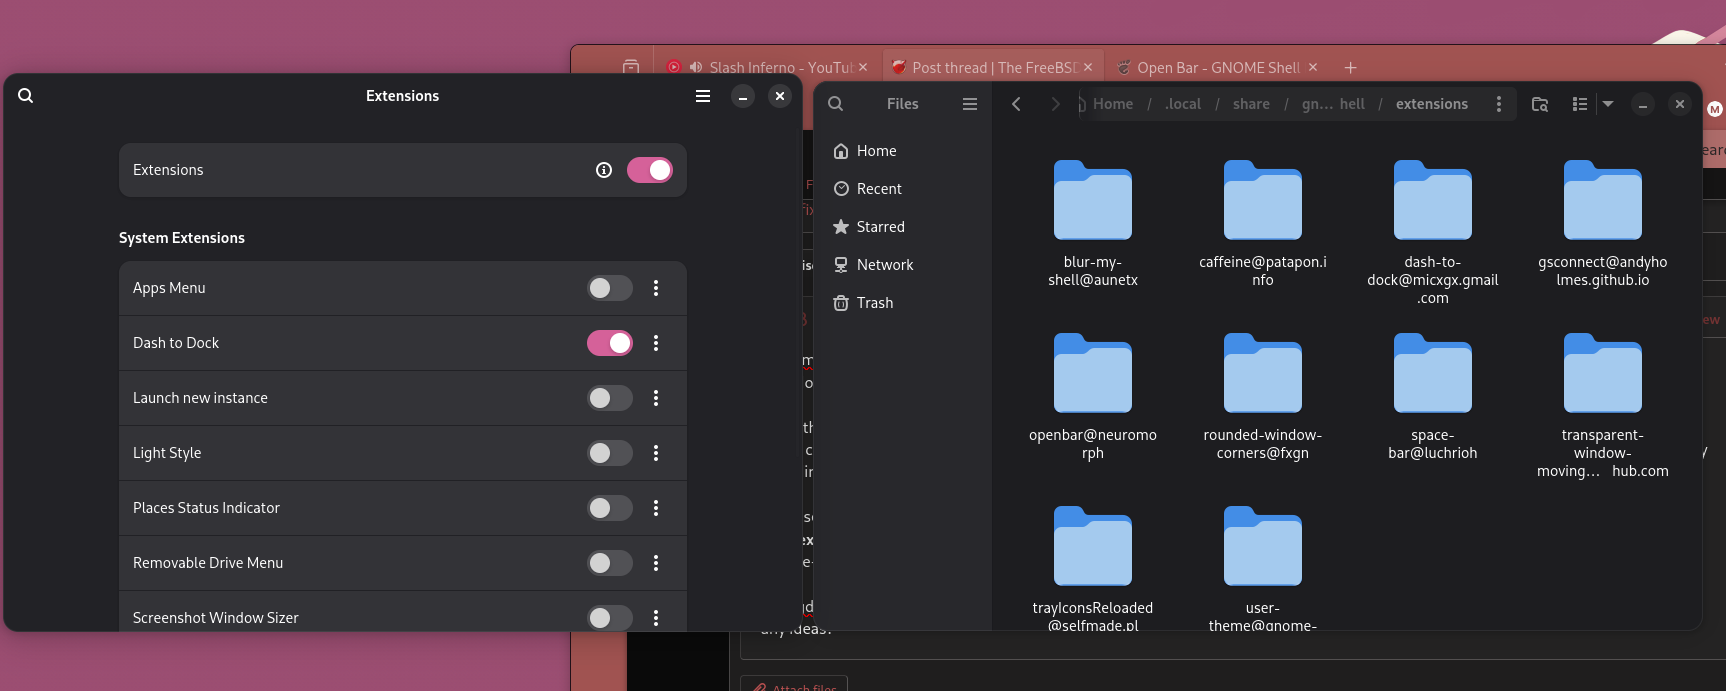Image resolution: width=1726 pixels, height=691 pixels.
Task: Enable the Apps Menu extension
Action: point(610,288)
